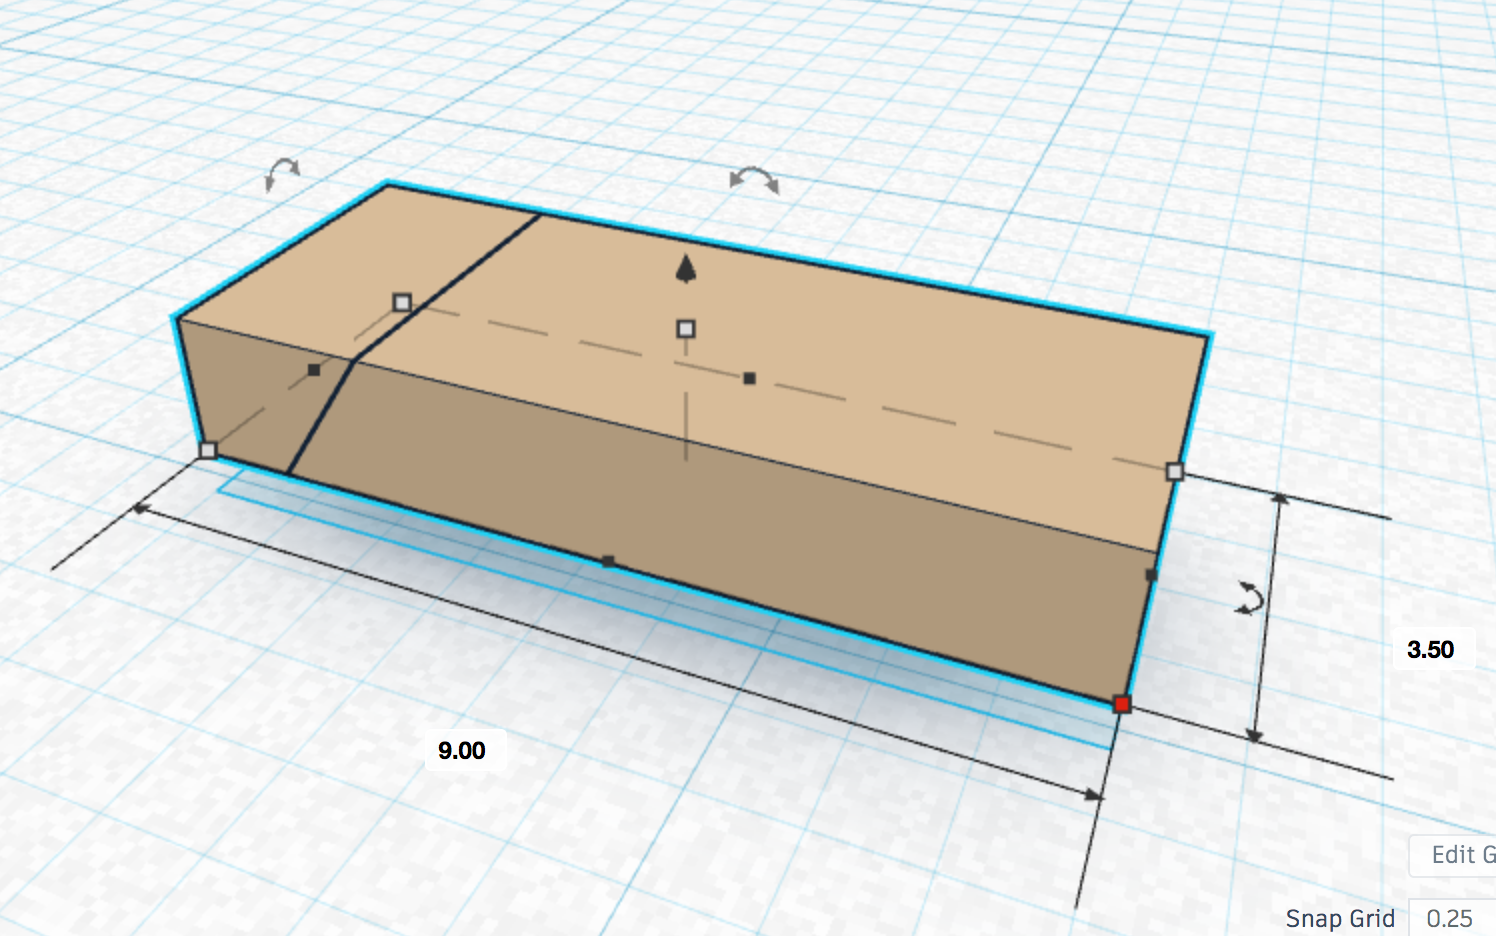The width and height of the screenshot is (1496, 936).
Task: Click the black square handle on the right face
Action: click(1148, 574)
